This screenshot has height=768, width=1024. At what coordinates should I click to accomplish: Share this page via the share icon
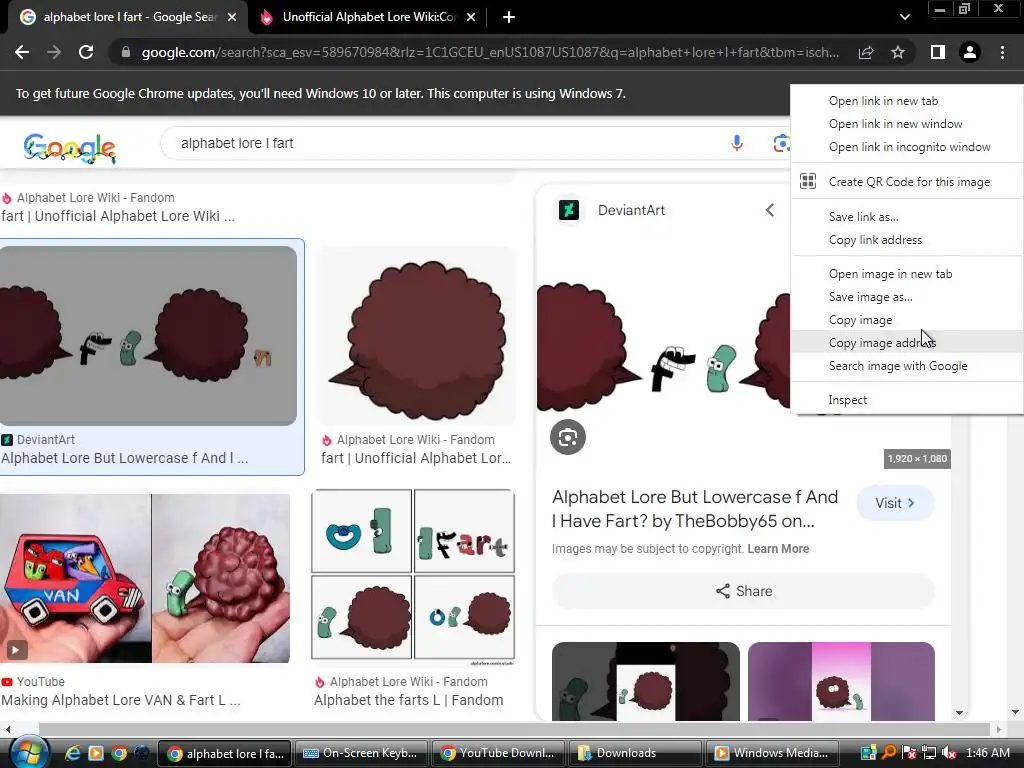(x=866, y=52)
